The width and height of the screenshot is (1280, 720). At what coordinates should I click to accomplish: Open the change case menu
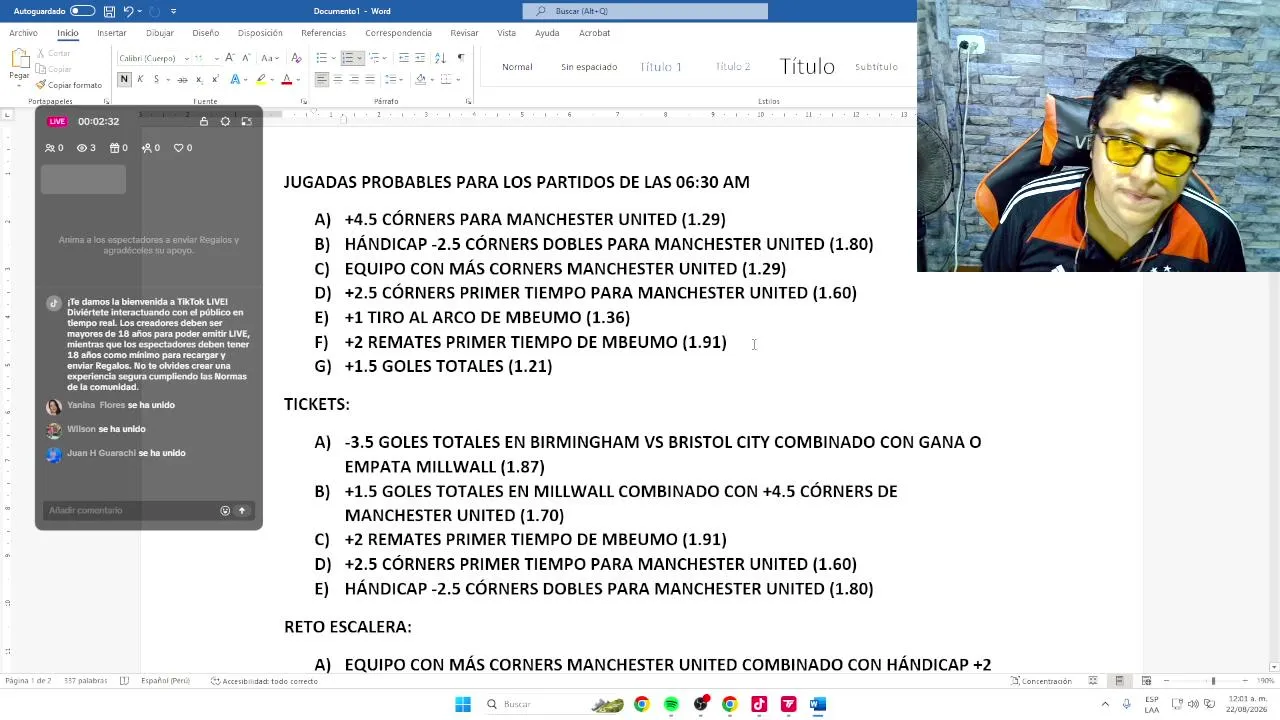tap(271, 58)
